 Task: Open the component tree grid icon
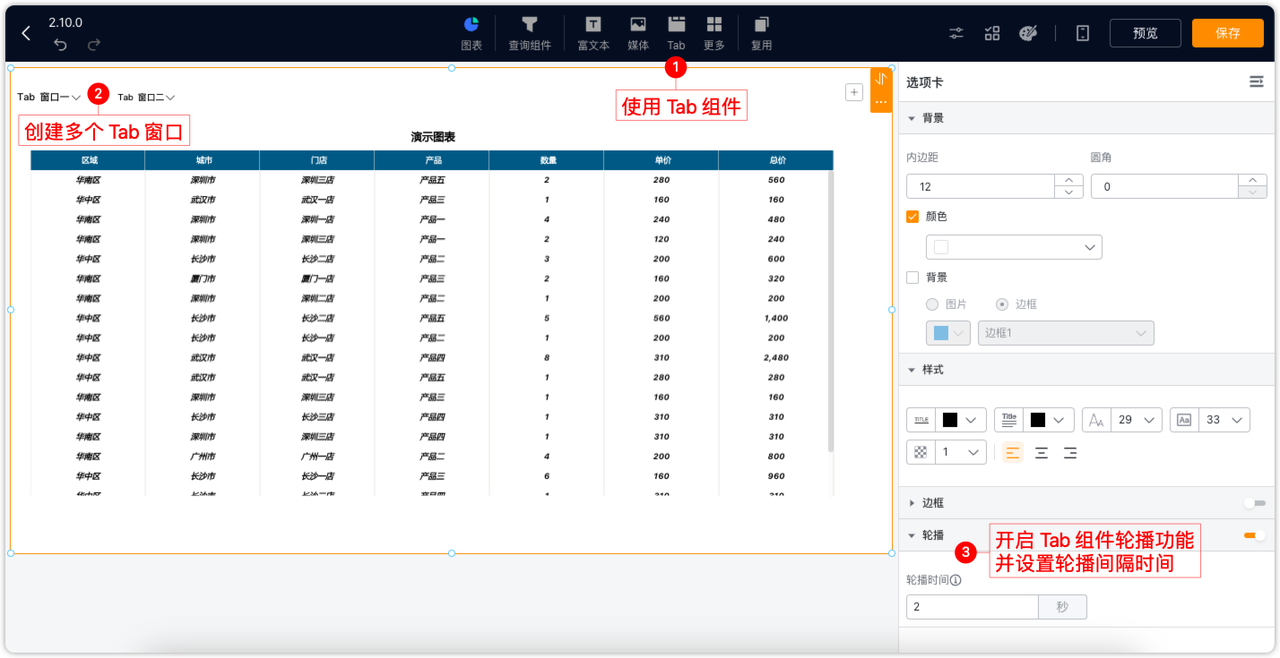click(x=992, y=32)
